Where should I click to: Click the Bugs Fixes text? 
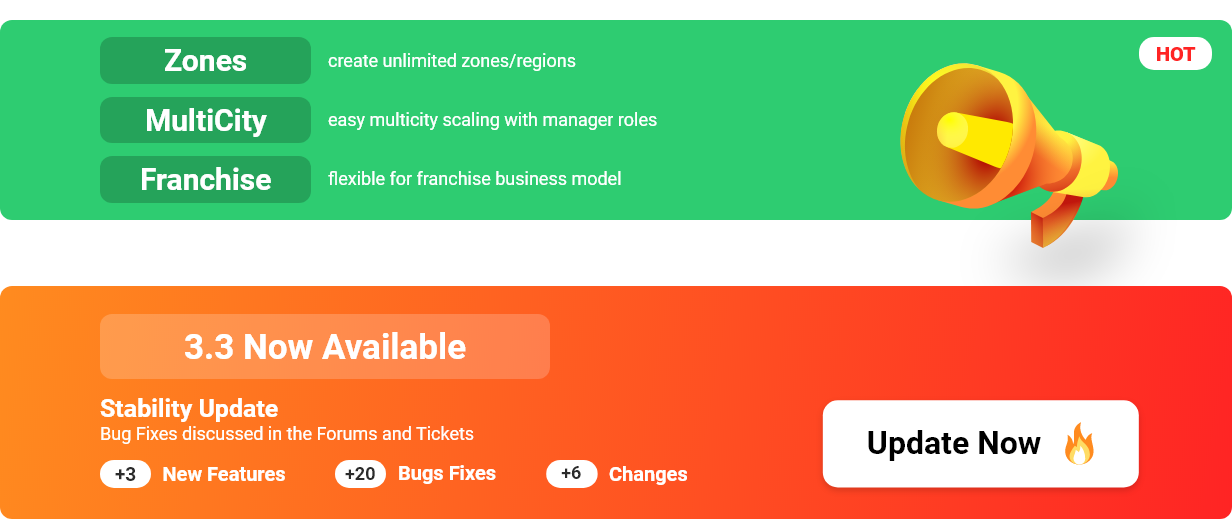point(447,474)
